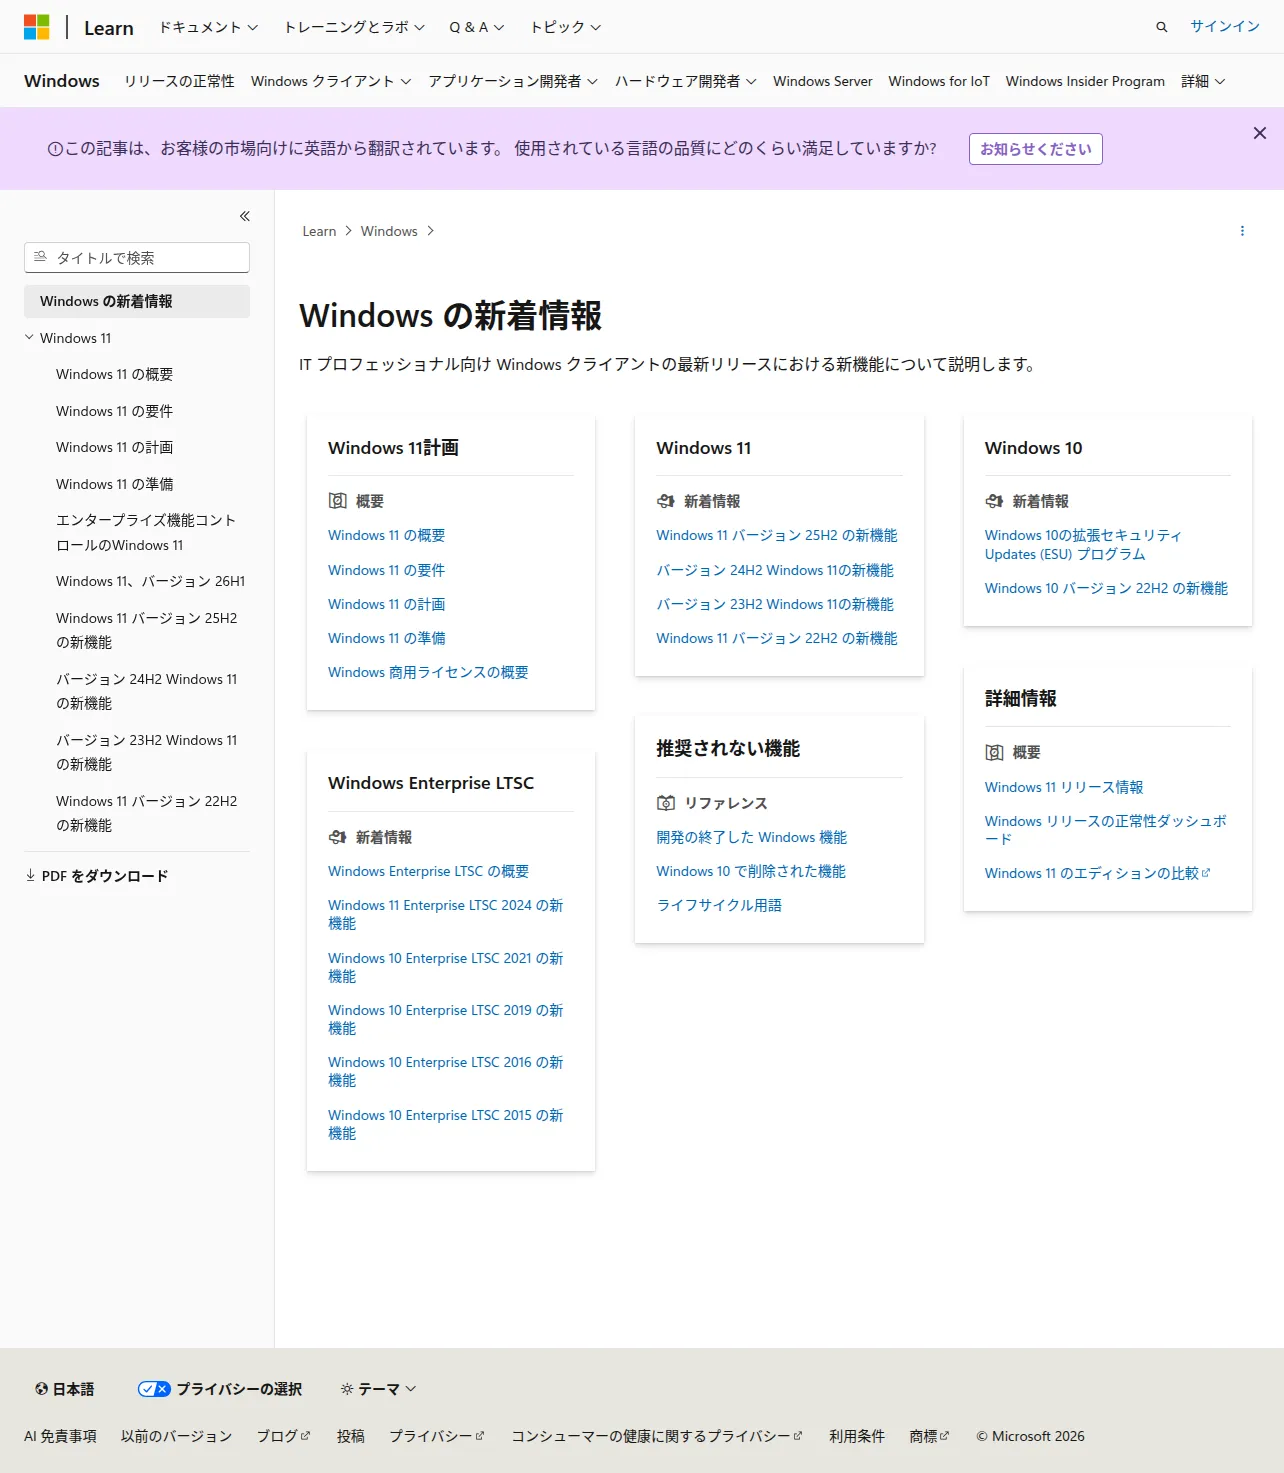The width and height of the screenshot is (1284, 1473).
Task: Open Windows 11 の準備 in sidebar
Action: click(114, 484)
